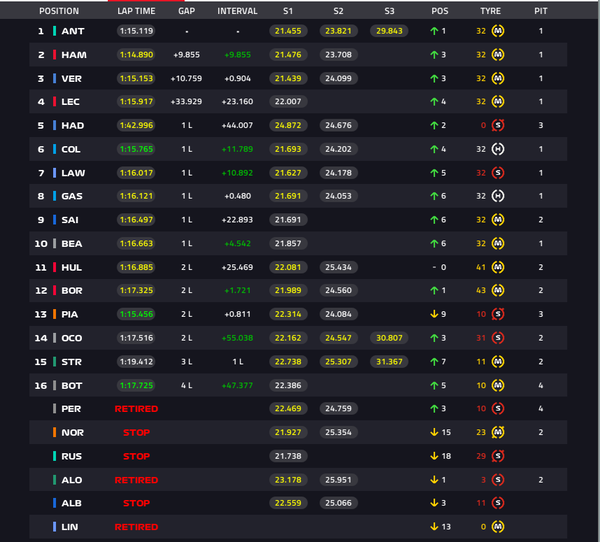Select the STR driver row name

pos(72,362)
